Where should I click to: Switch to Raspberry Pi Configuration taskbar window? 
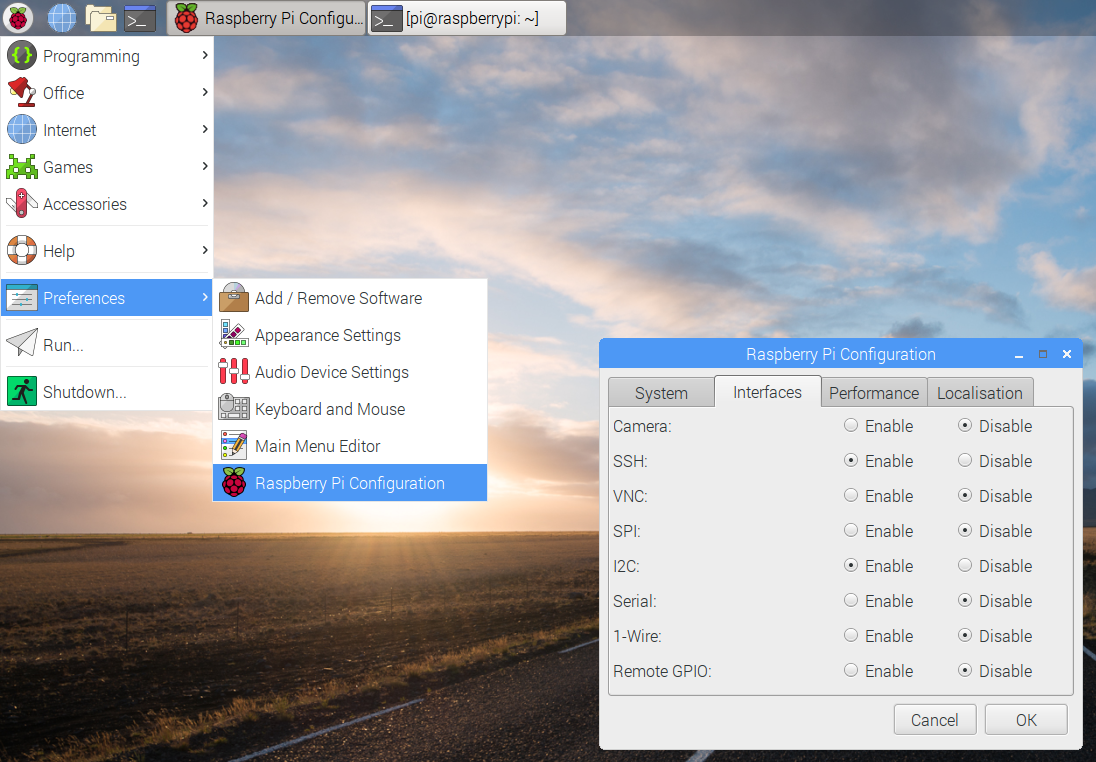[267, 18]
